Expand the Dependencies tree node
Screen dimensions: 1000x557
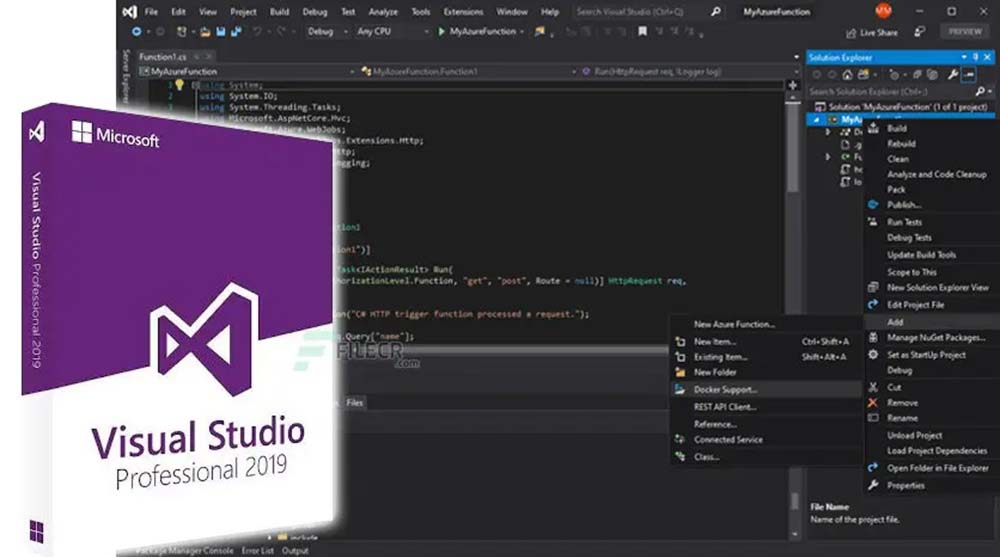tap(828, 132)
